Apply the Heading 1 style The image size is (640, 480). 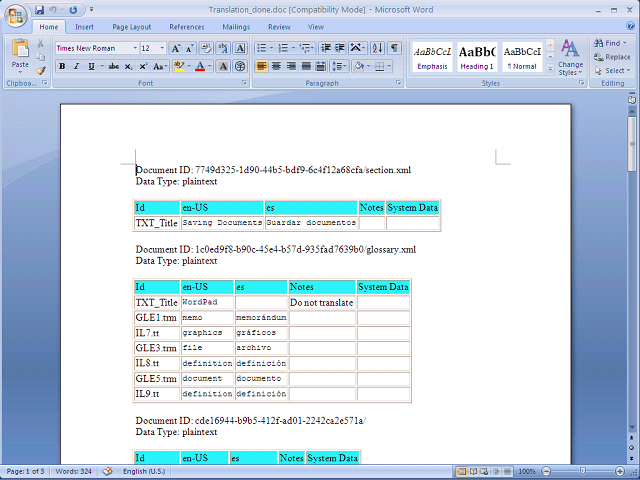[477, 57]
